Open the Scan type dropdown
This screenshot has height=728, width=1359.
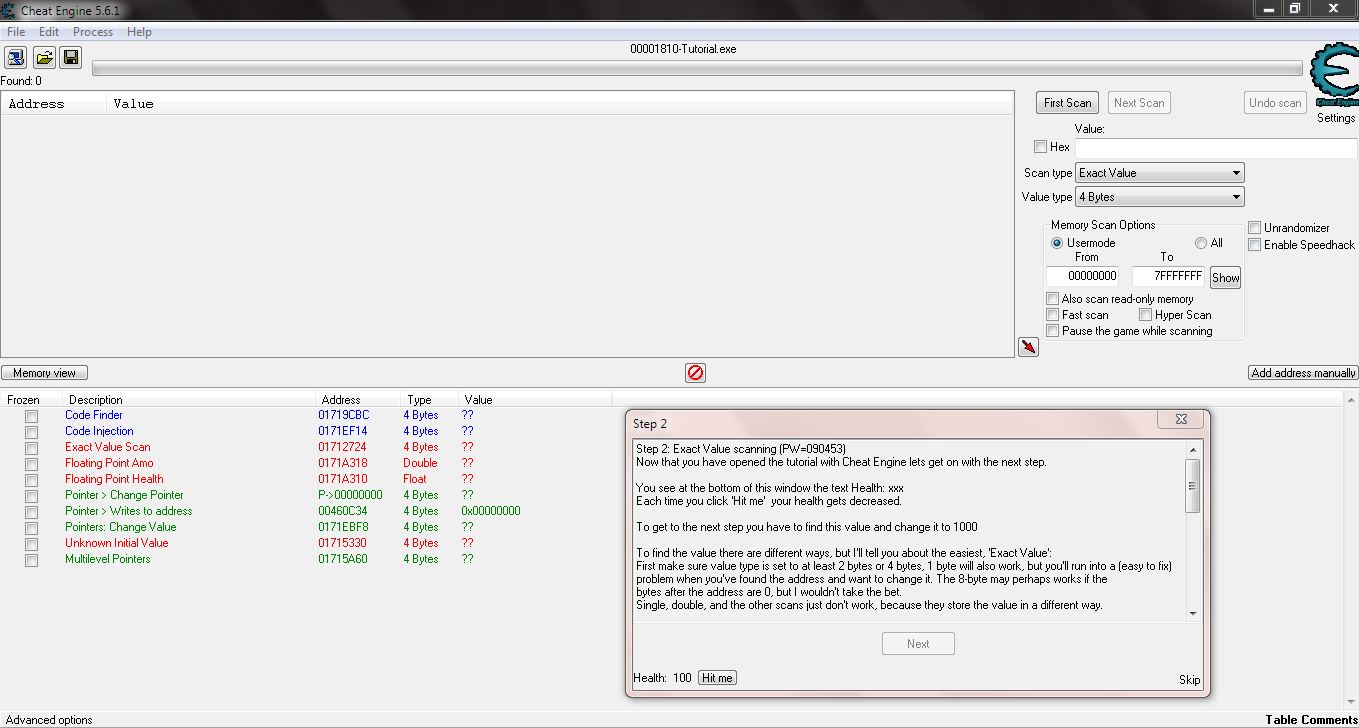click(1159, 173)
